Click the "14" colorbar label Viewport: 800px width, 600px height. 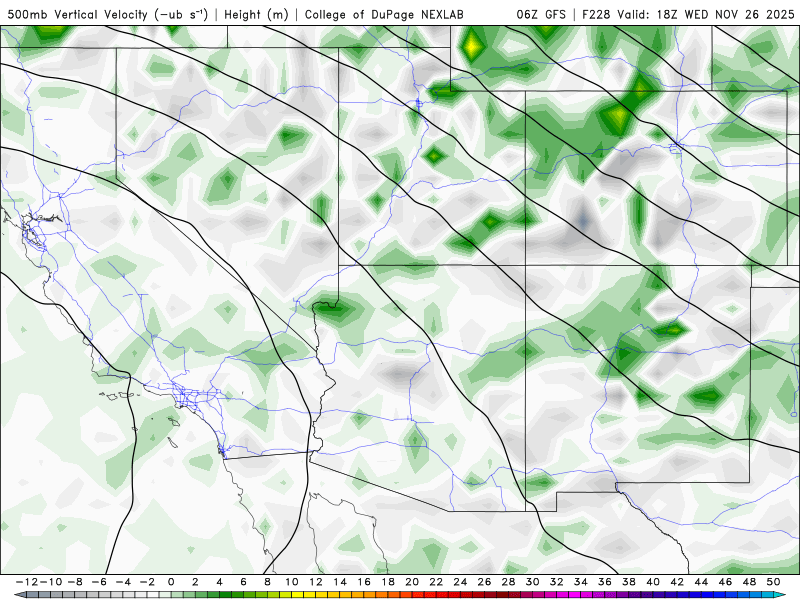point(340,582)
